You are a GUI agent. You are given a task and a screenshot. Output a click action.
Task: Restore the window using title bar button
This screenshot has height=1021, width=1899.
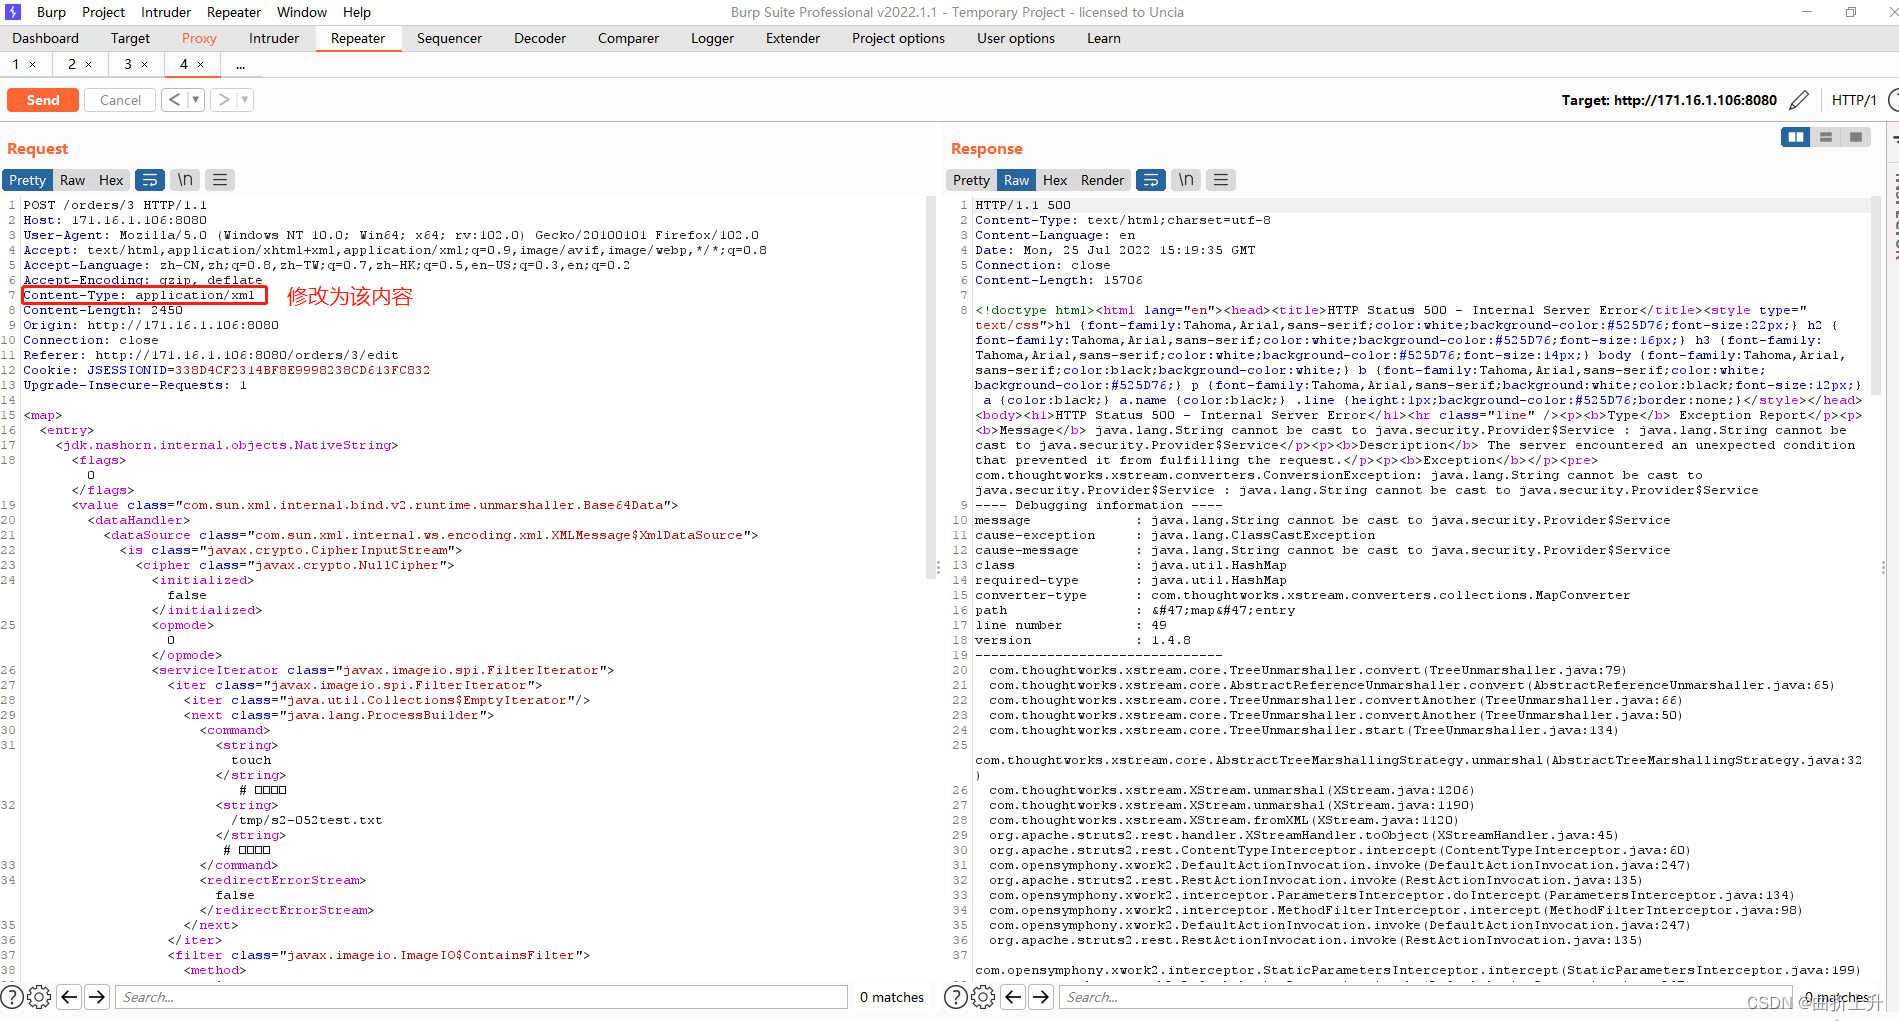tap(1851, 12)
